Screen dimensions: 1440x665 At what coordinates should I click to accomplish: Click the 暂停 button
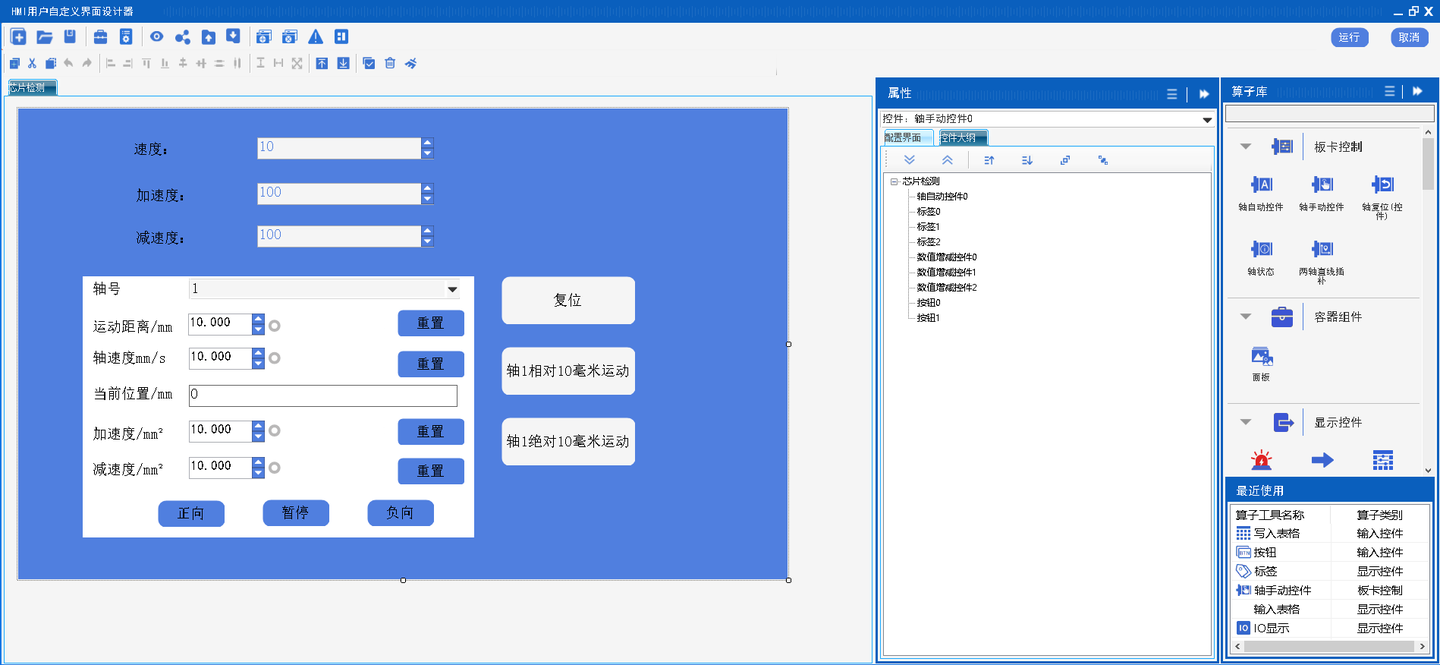295,513
